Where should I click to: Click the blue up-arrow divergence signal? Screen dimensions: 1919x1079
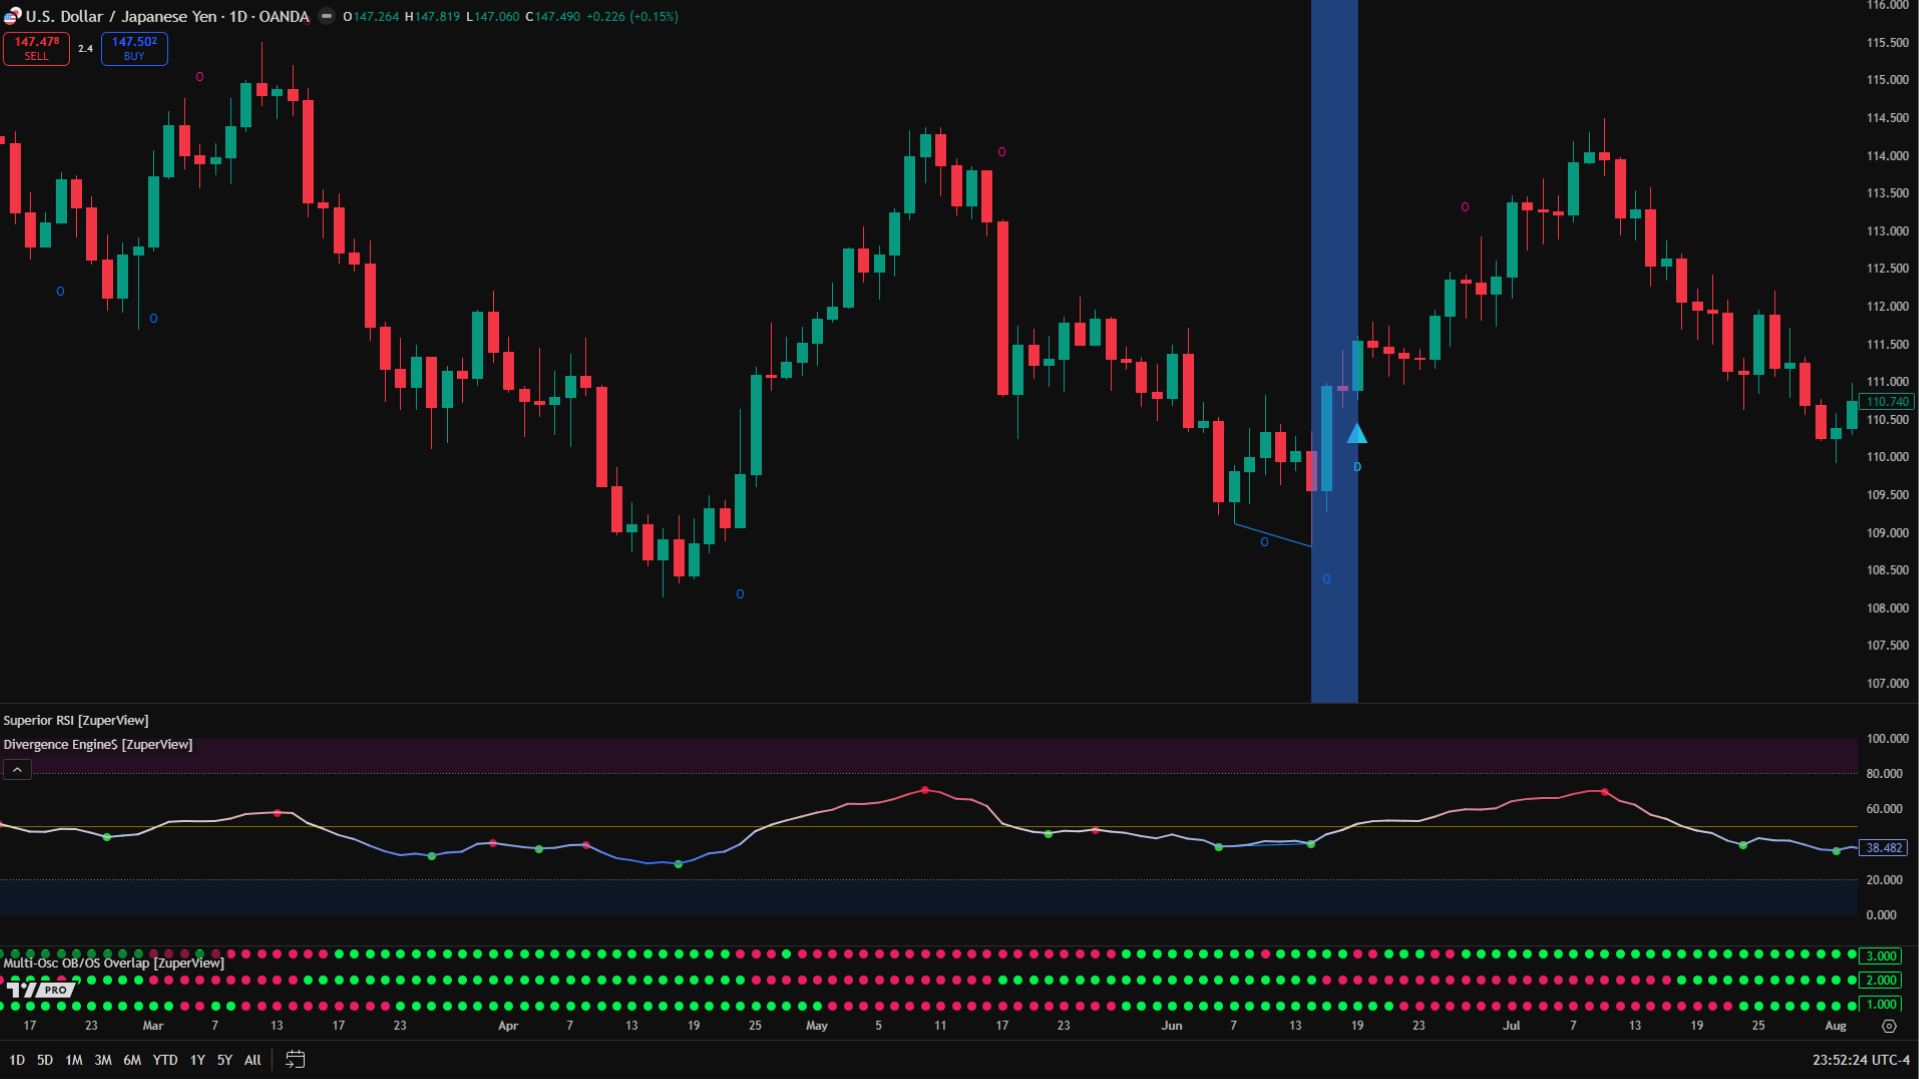1356,434
